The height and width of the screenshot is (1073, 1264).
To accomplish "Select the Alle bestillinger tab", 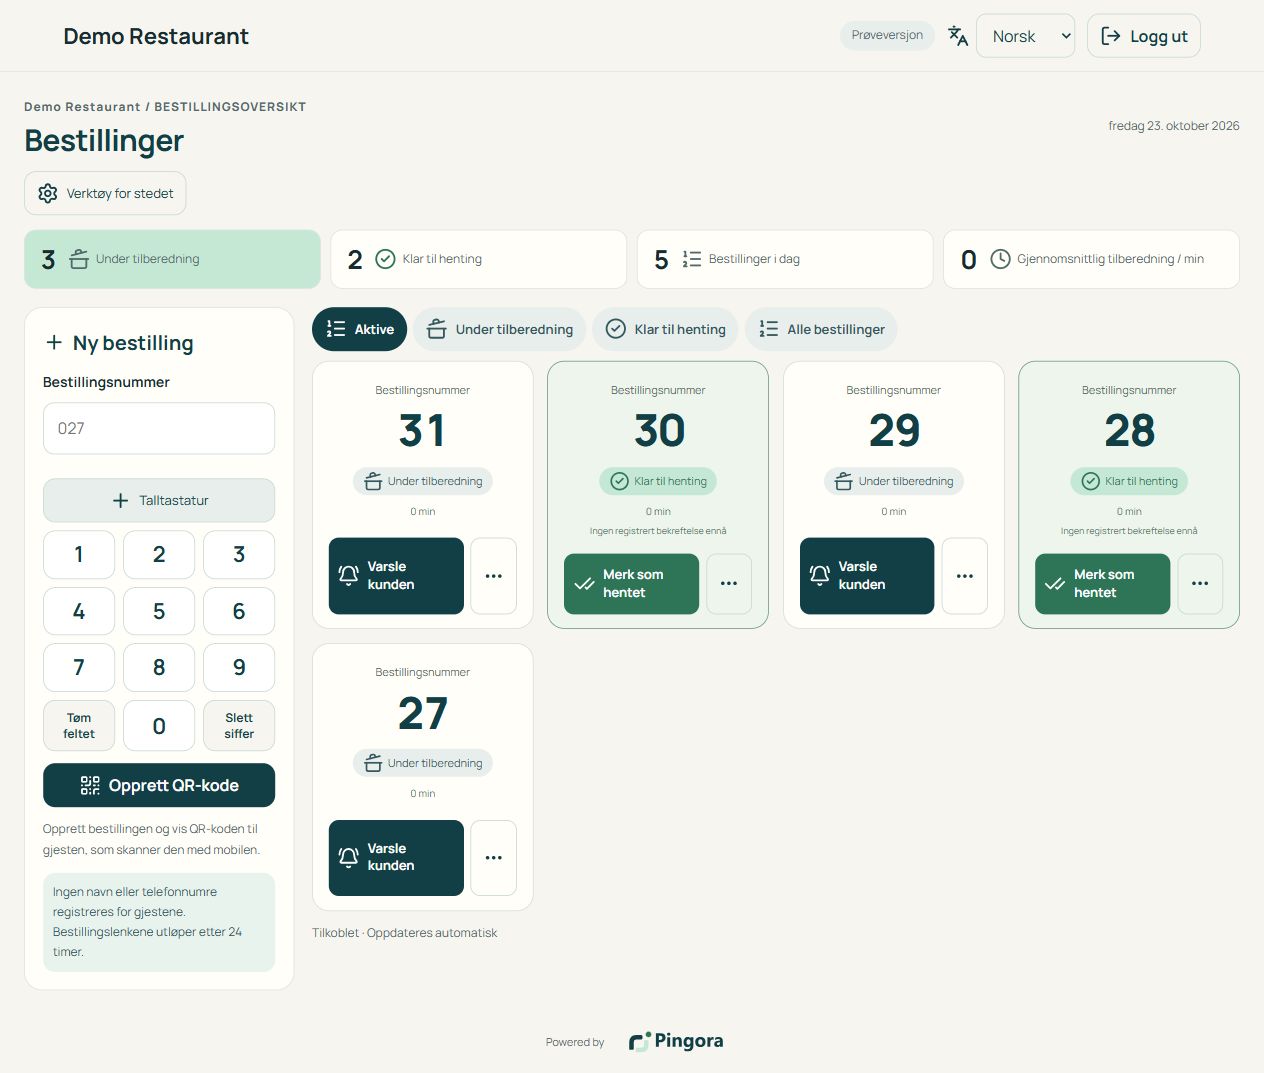I will point(822,329).
